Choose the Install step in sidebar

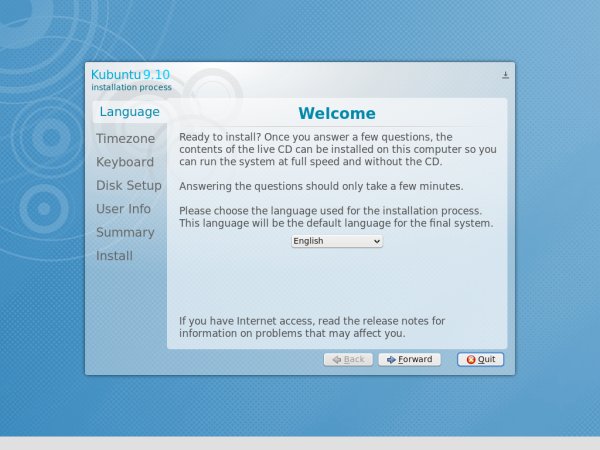click(x=114, y=256)
